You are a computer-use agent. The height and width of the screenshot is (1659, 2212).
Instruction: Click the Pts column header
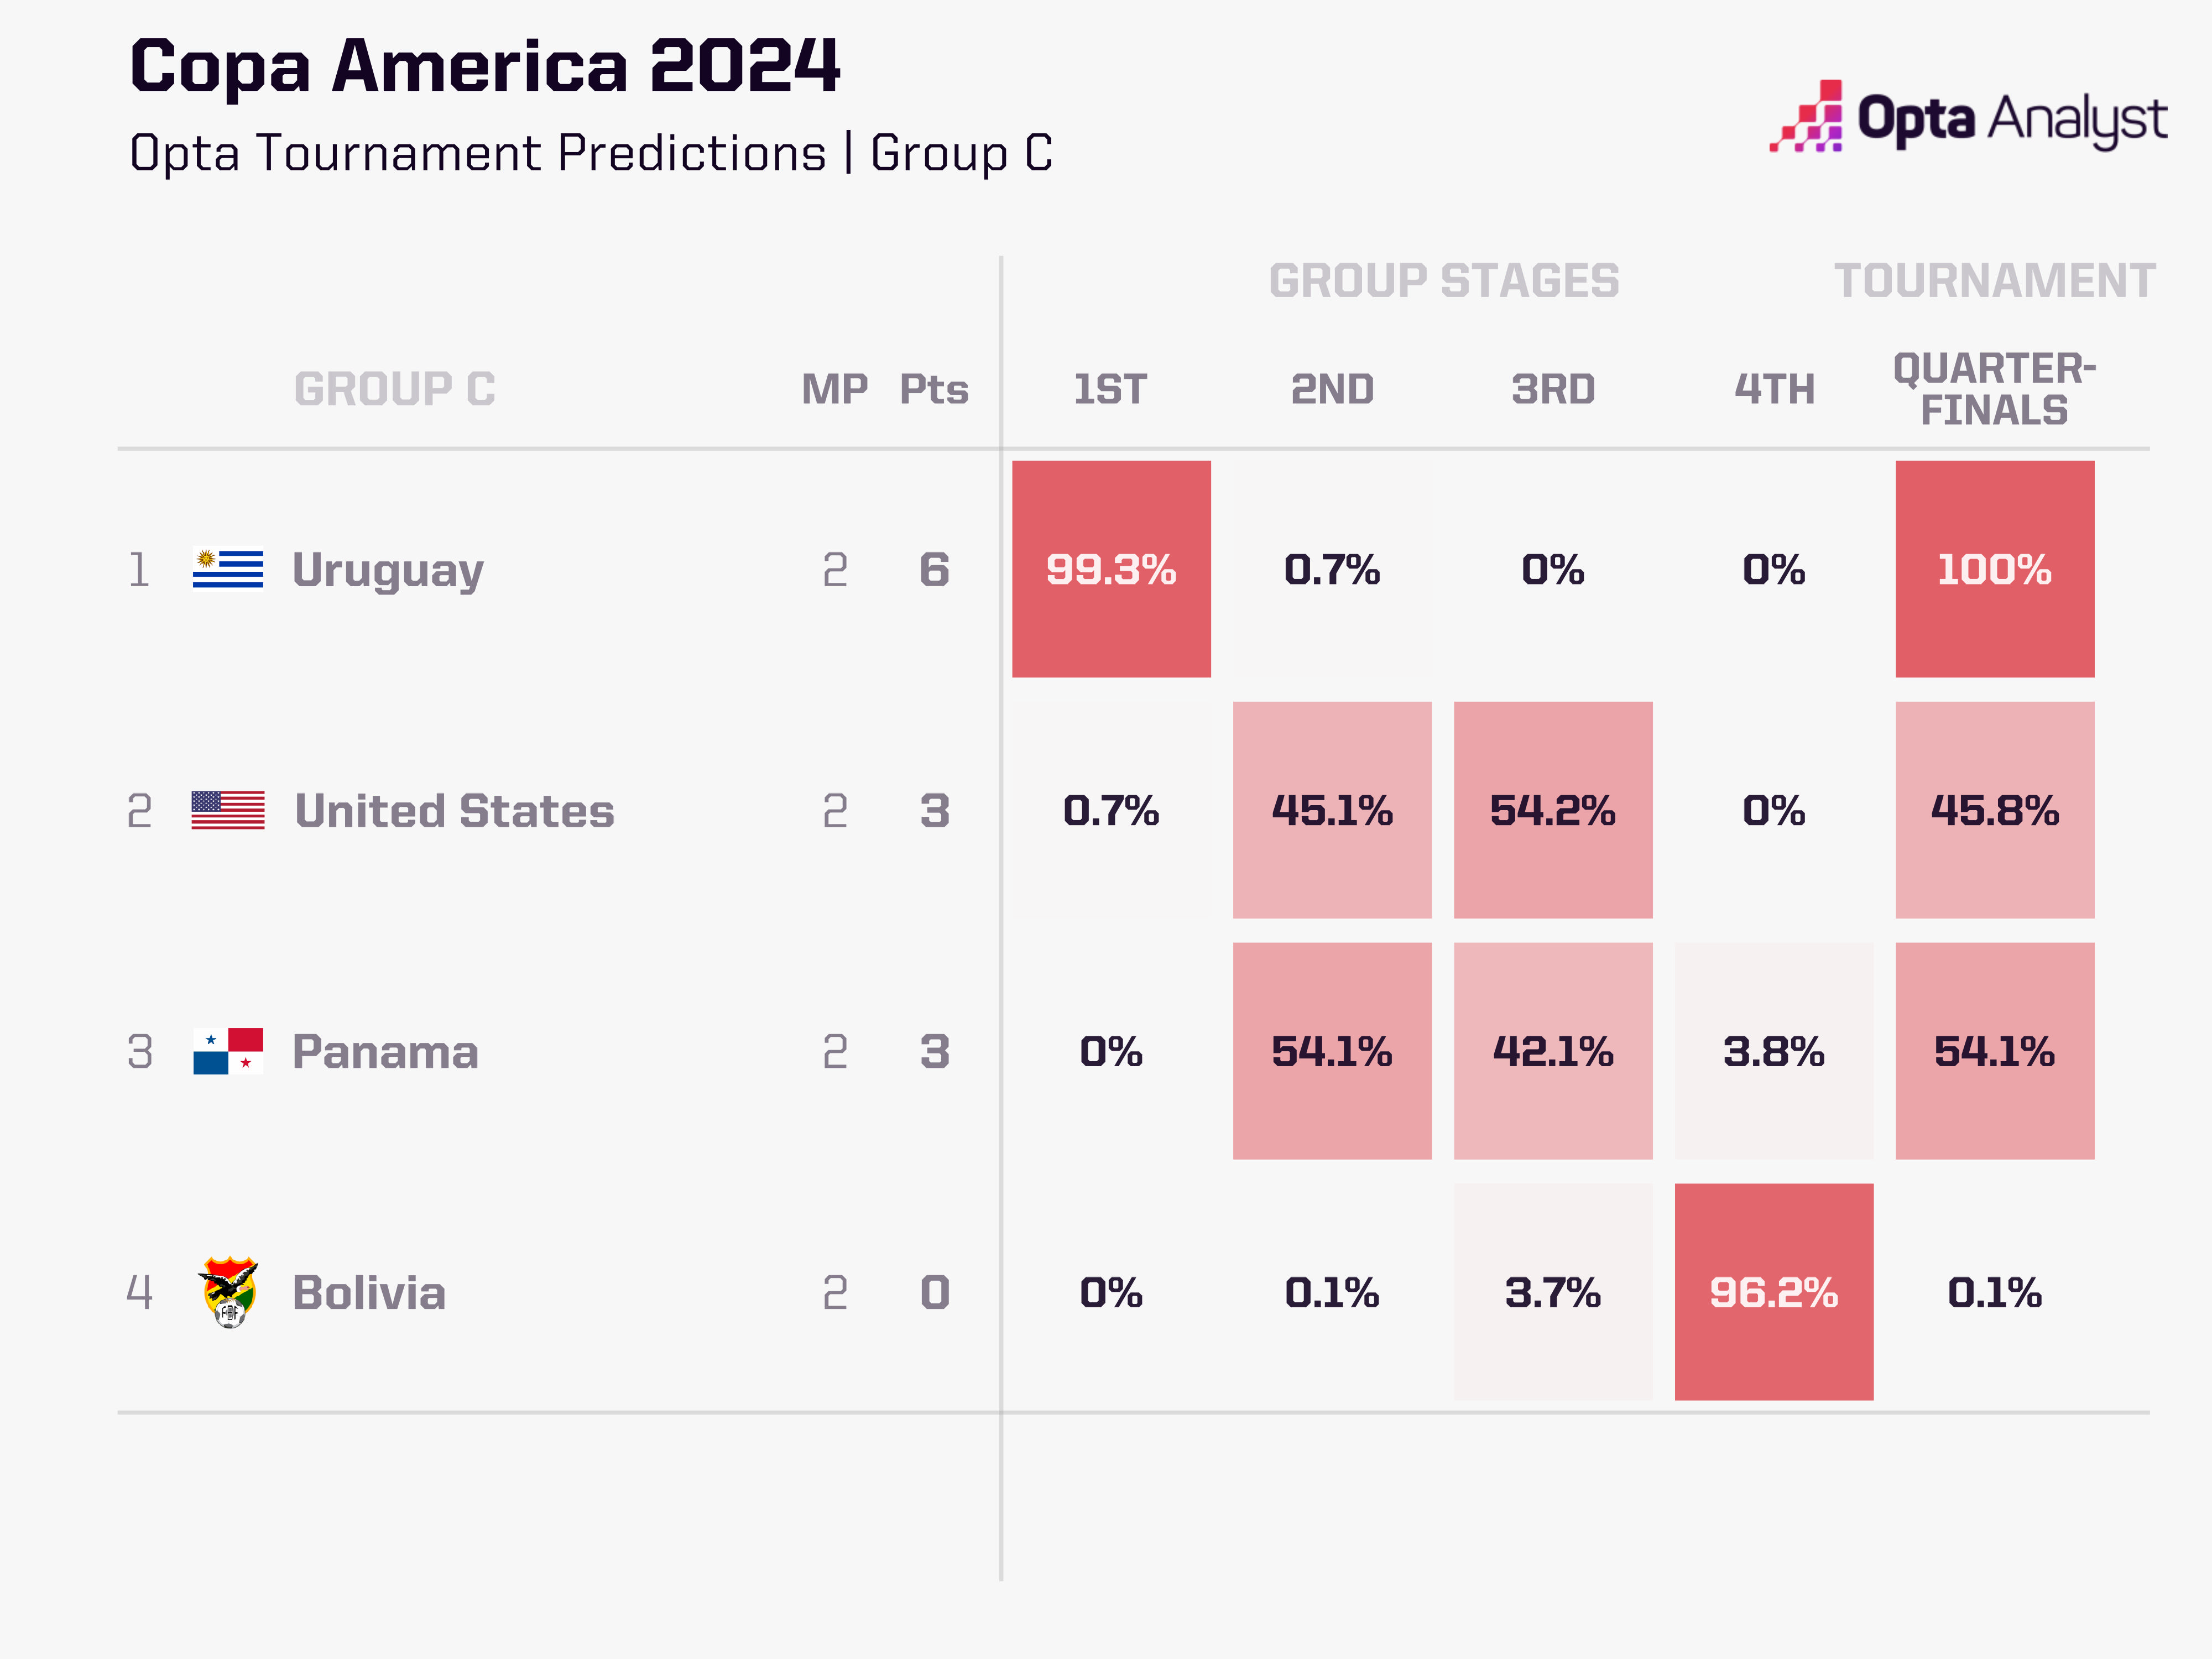coord(934,389)
